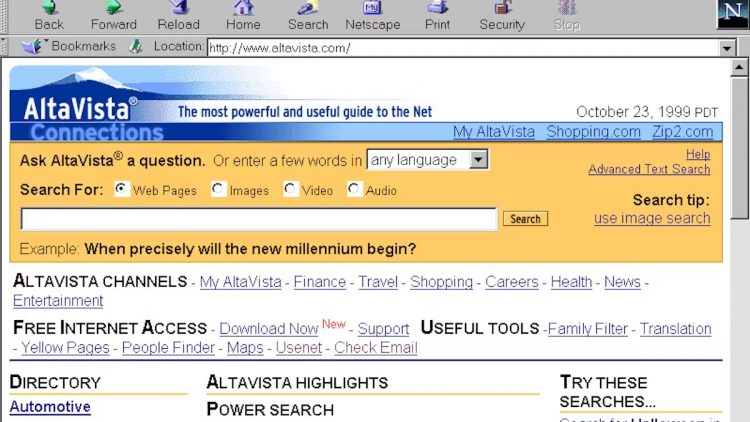Open the Support link

click(383, 329)
